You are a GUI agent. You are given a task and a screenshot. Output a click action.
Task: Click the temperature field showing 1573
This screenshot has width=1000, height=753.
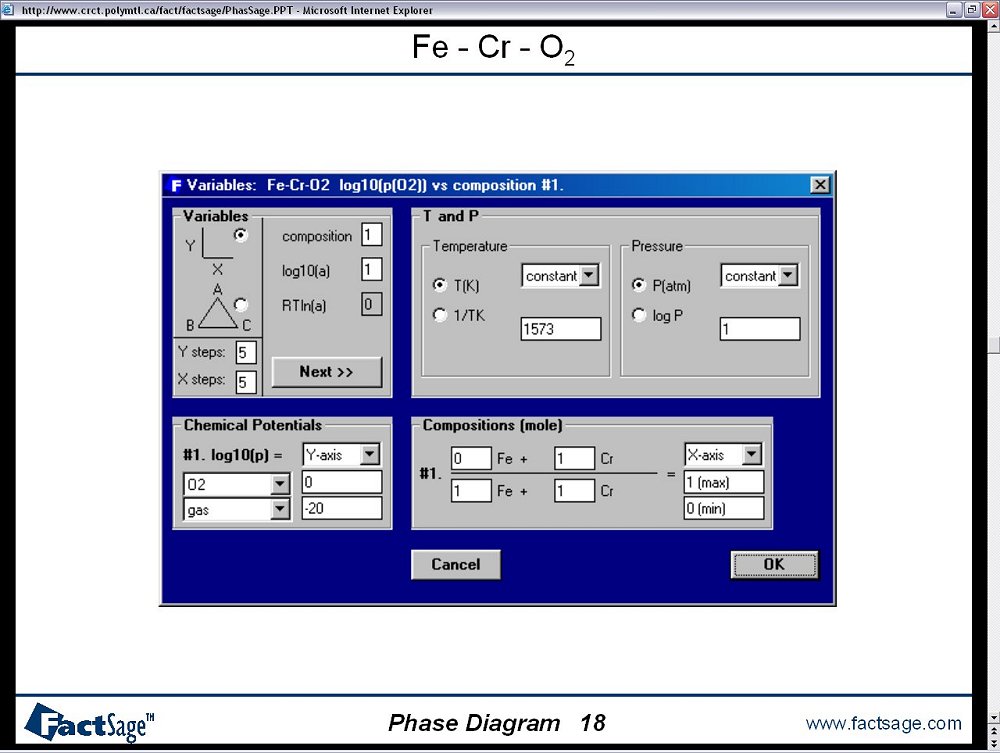point(560,329)
